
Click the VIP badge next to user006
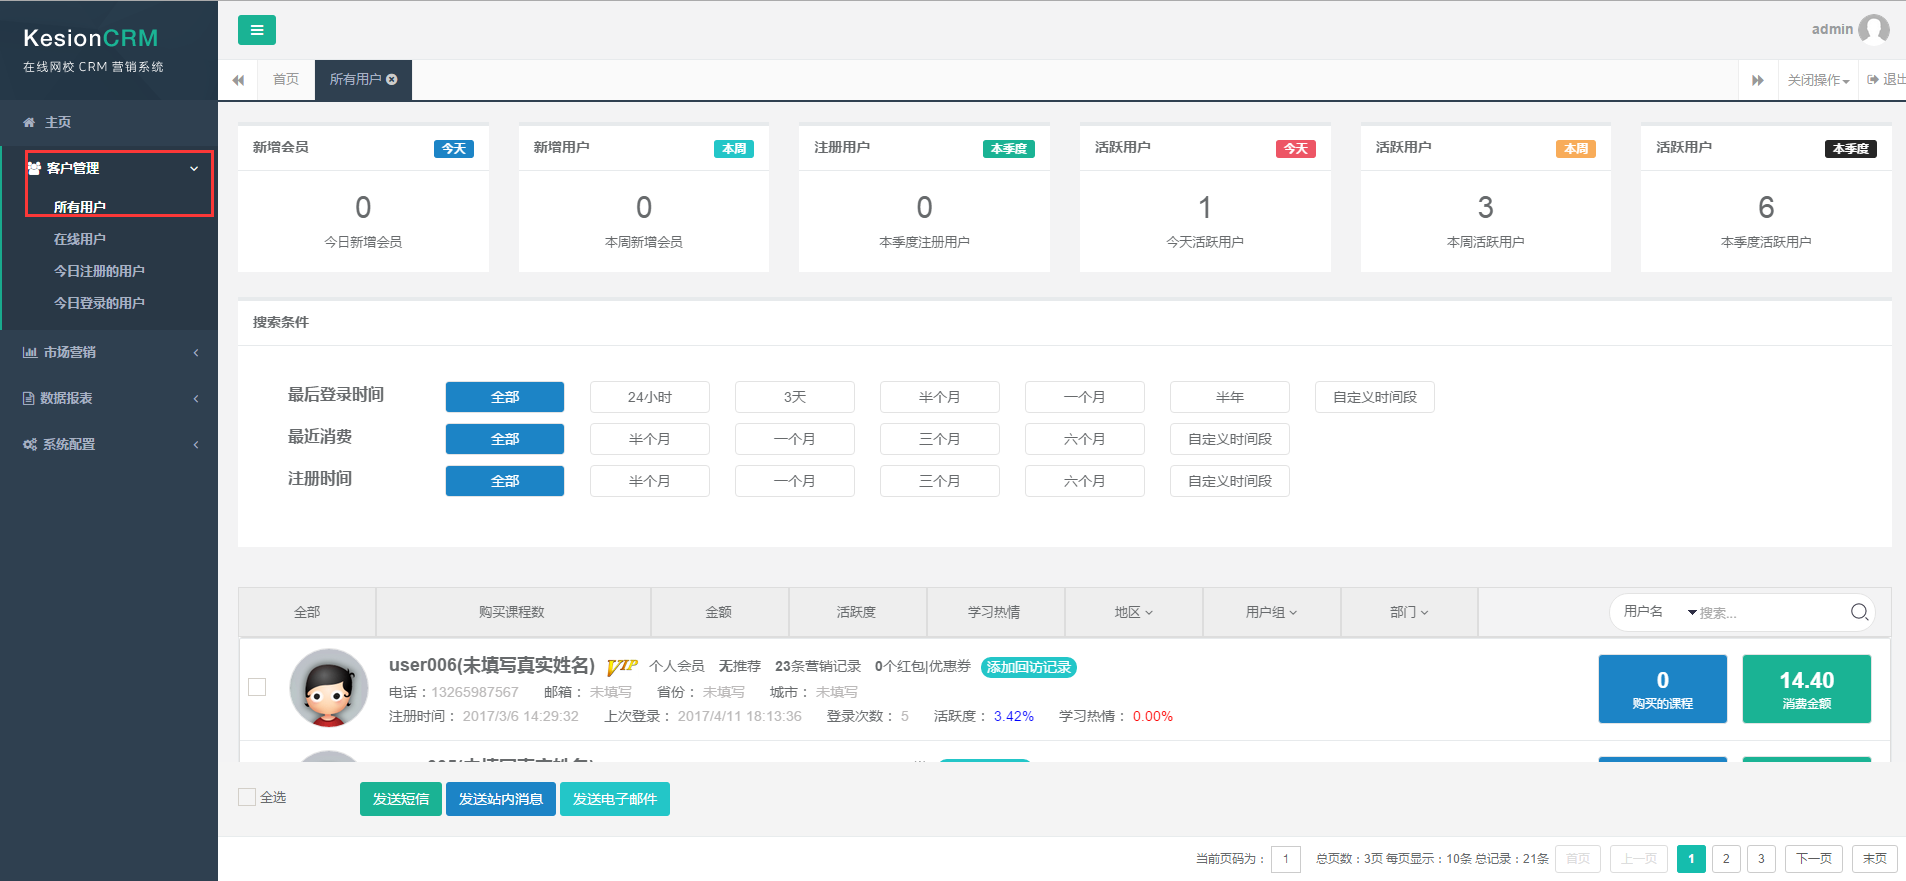[622, 666]
